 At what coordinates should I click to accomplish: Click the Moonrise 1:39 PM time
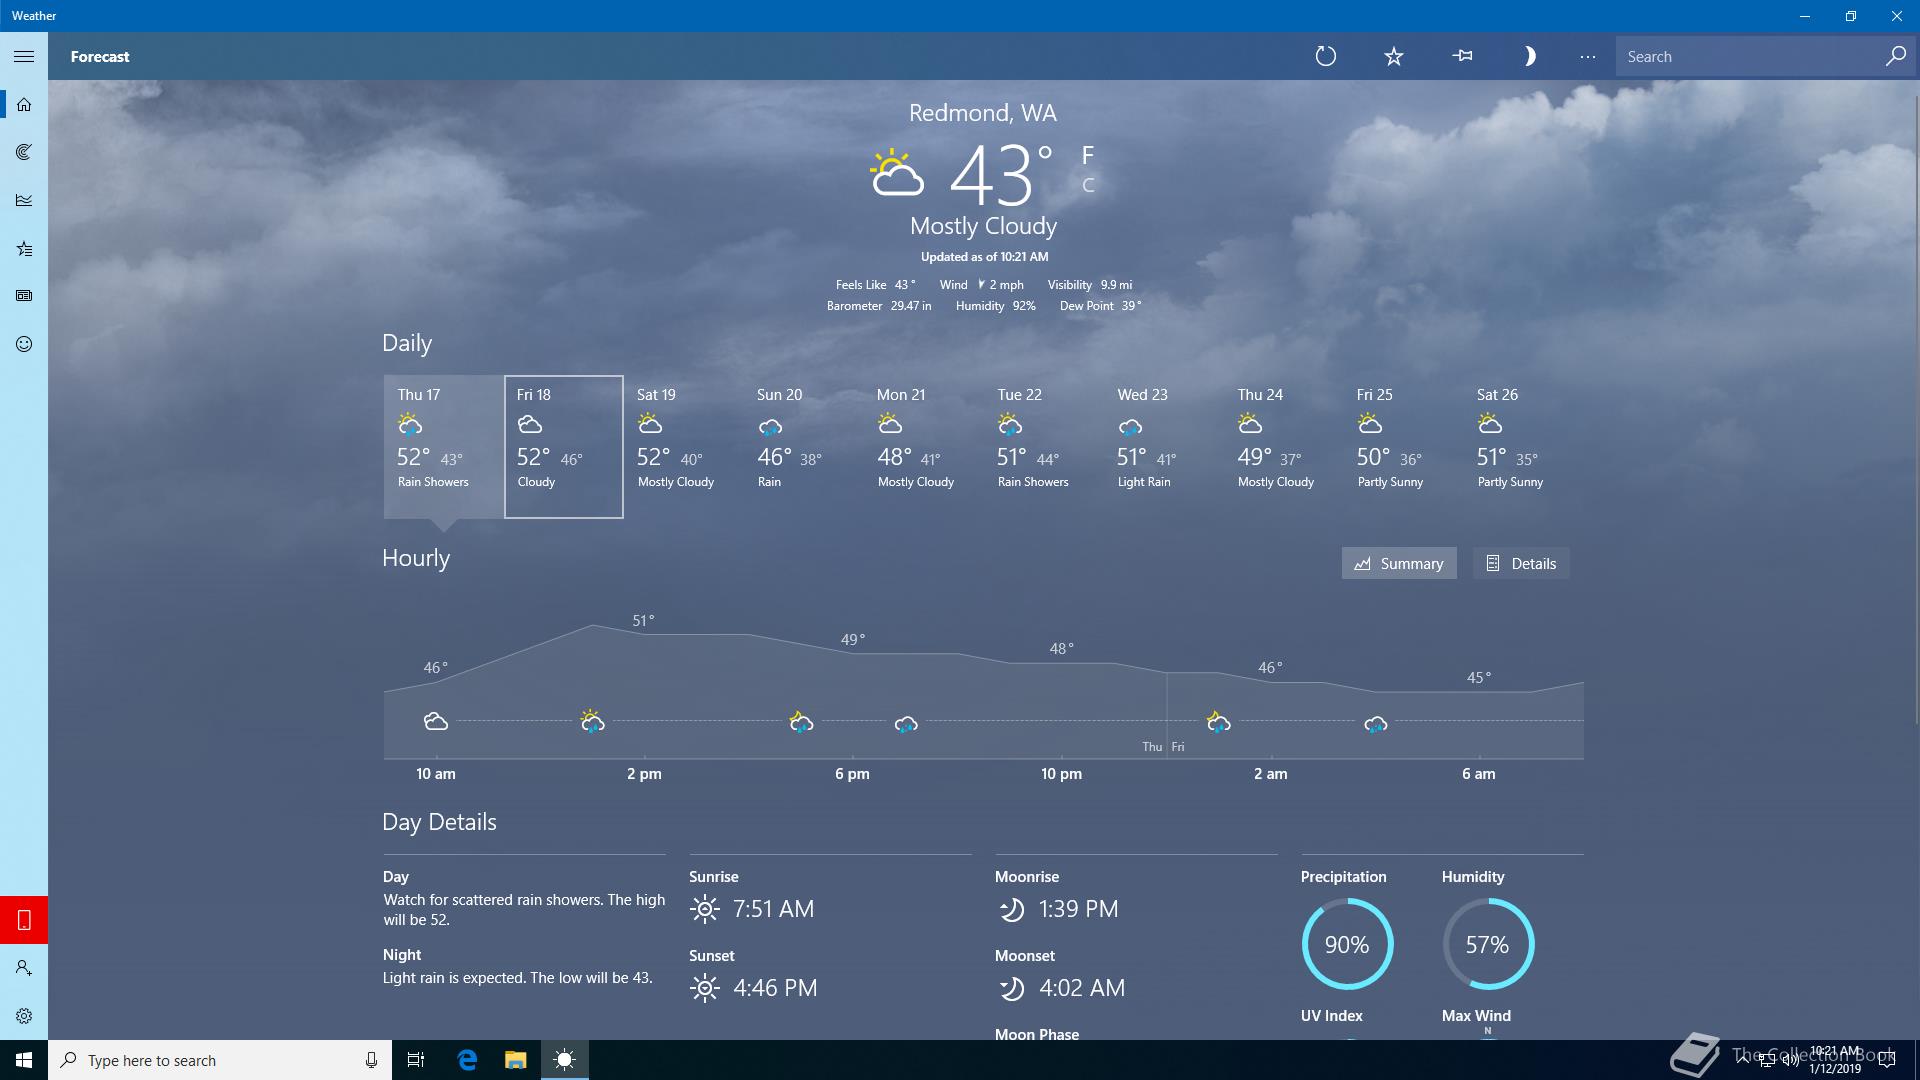click(x=1078, y=909)
